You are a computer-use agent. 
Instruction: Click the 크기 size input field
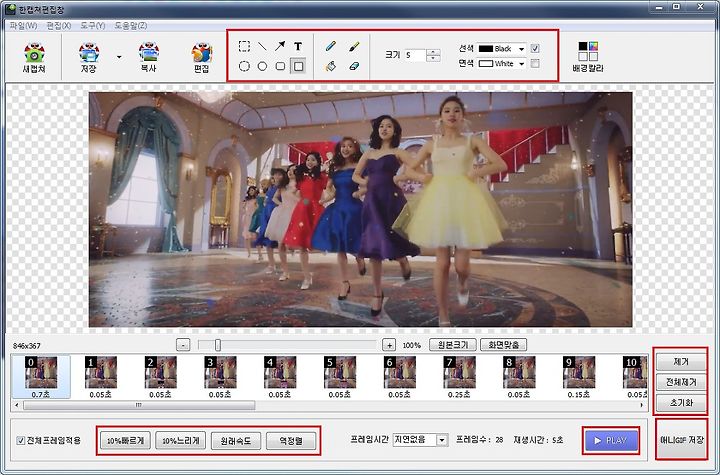(415, 55)
